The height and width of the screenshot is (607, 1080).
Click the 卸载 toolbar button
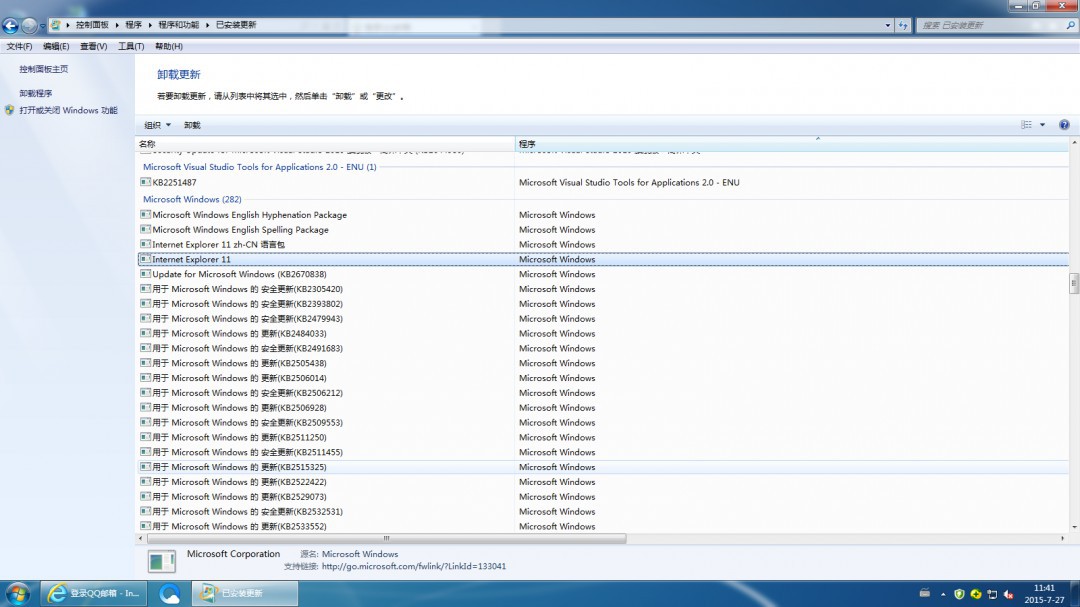coord(192,125)
